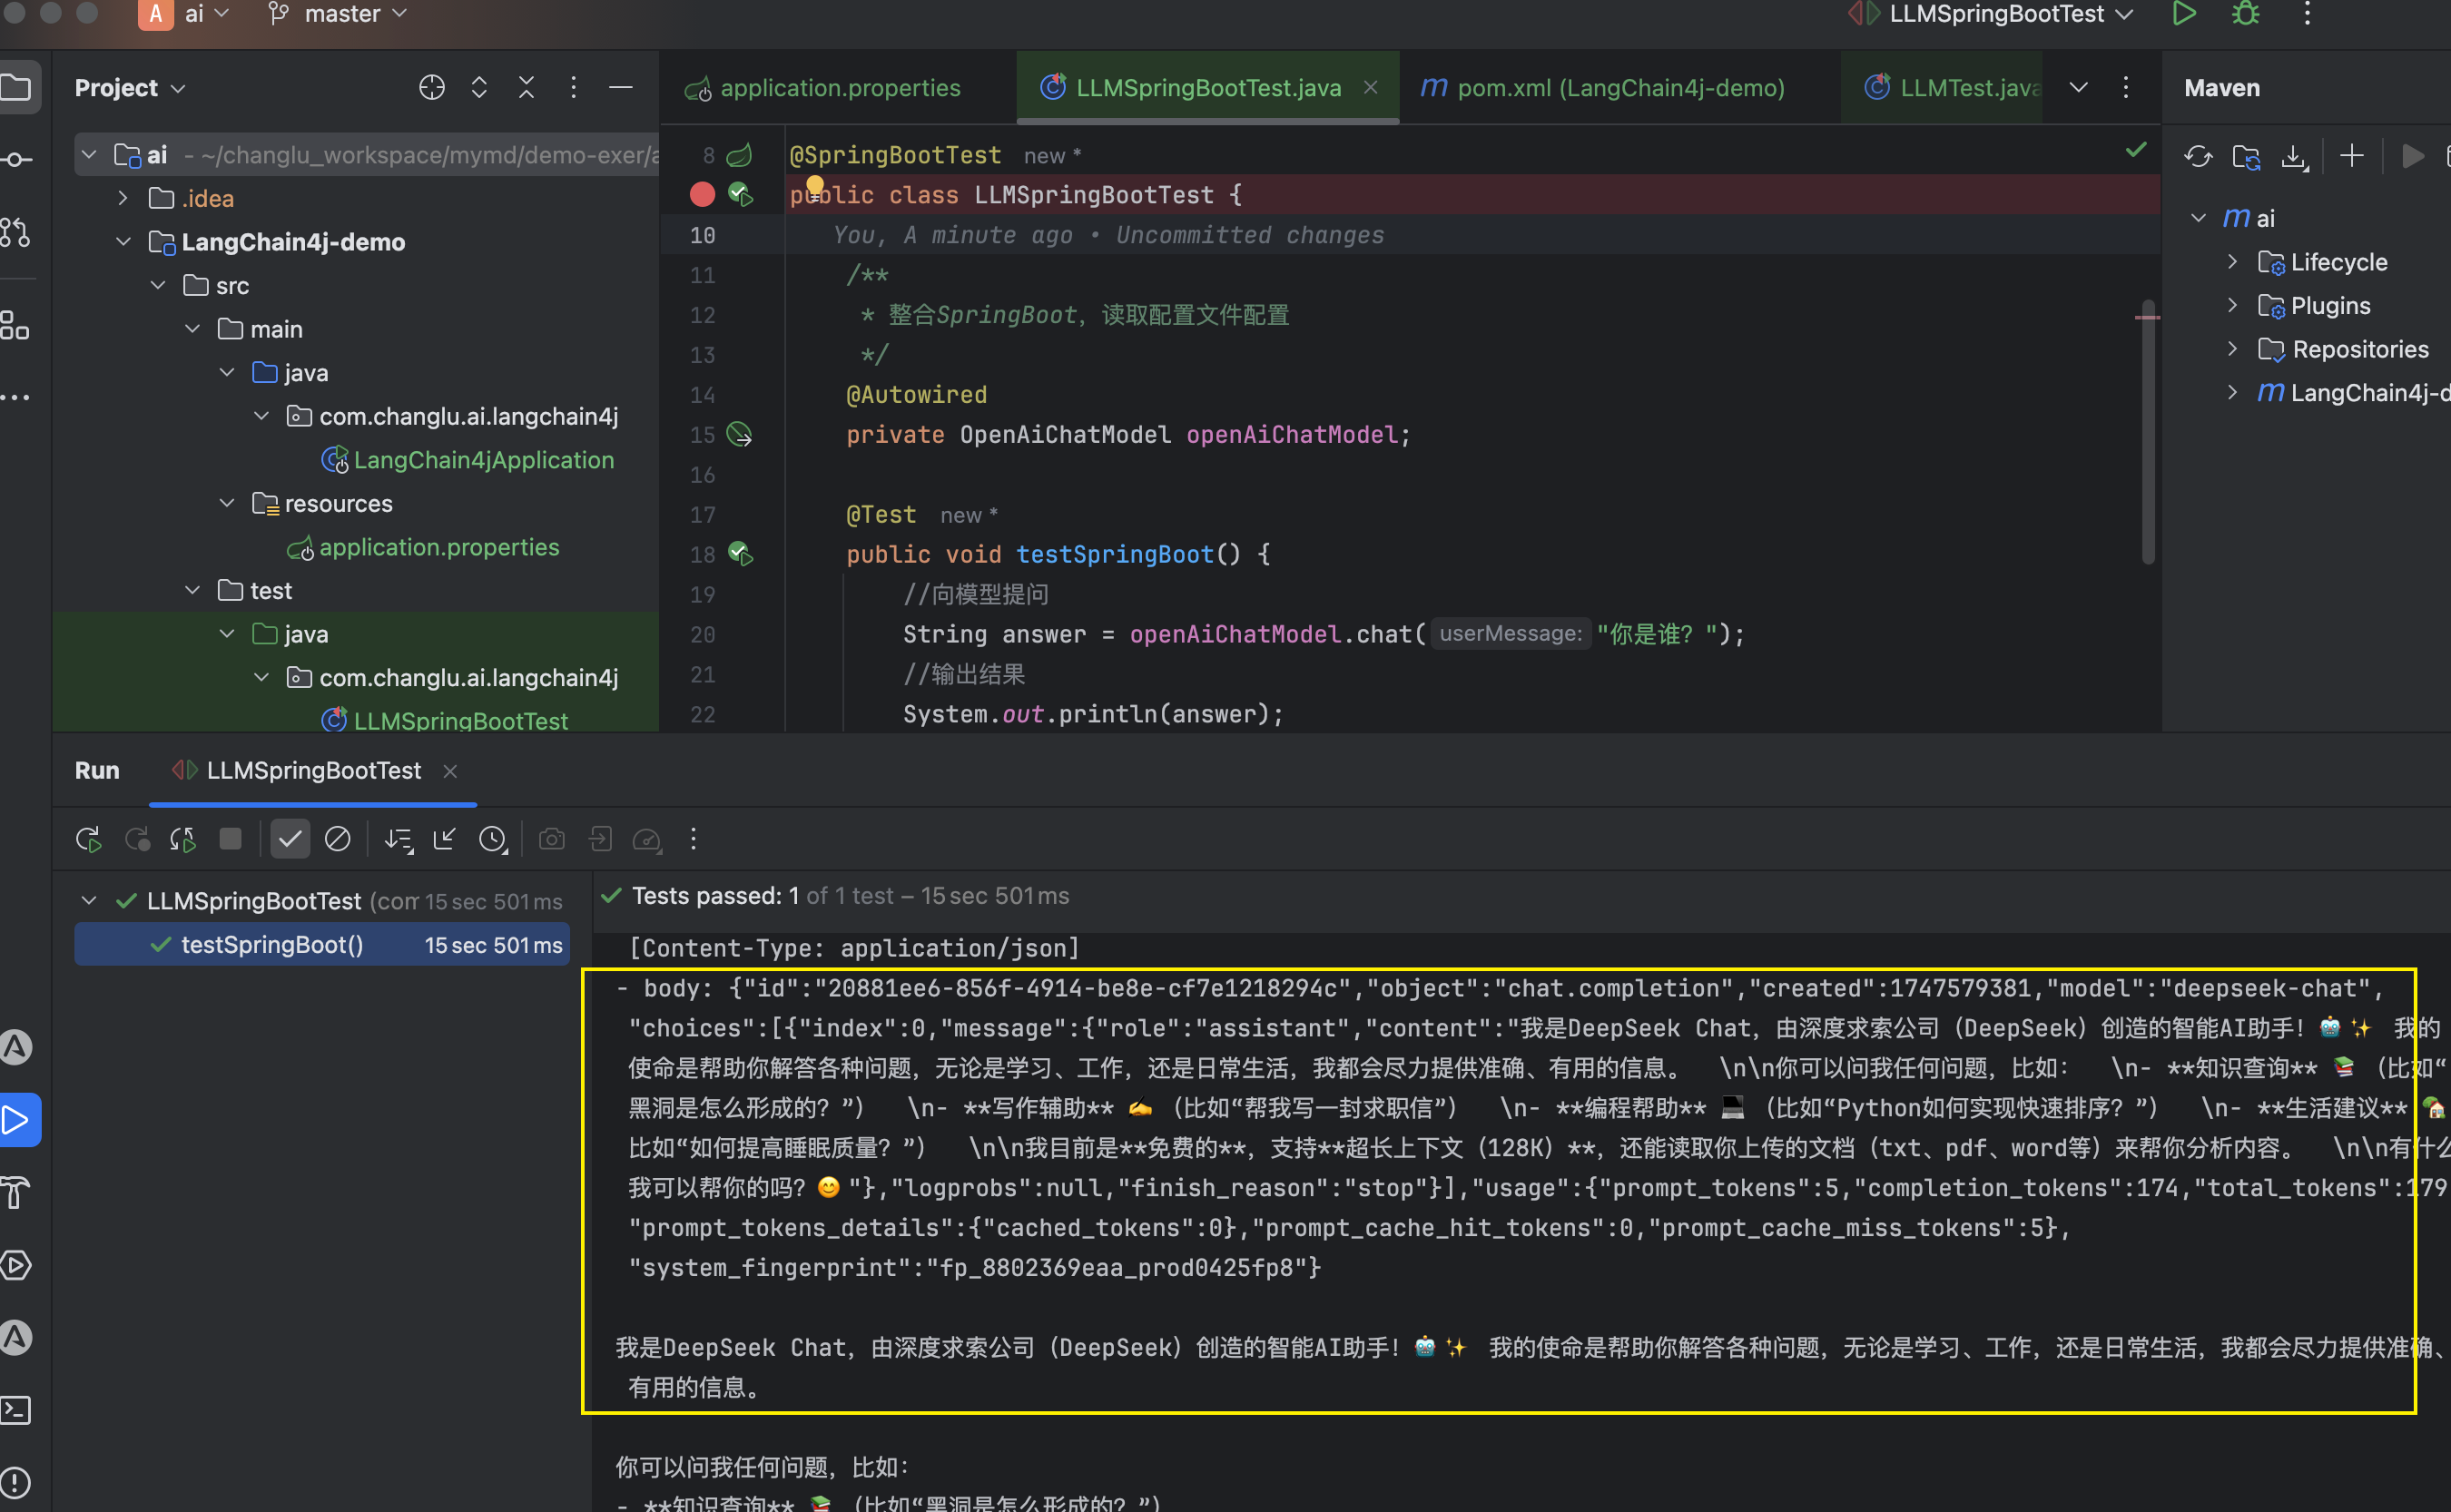
Task: Open the master branch dropdown
Action: tap(338, 14)
